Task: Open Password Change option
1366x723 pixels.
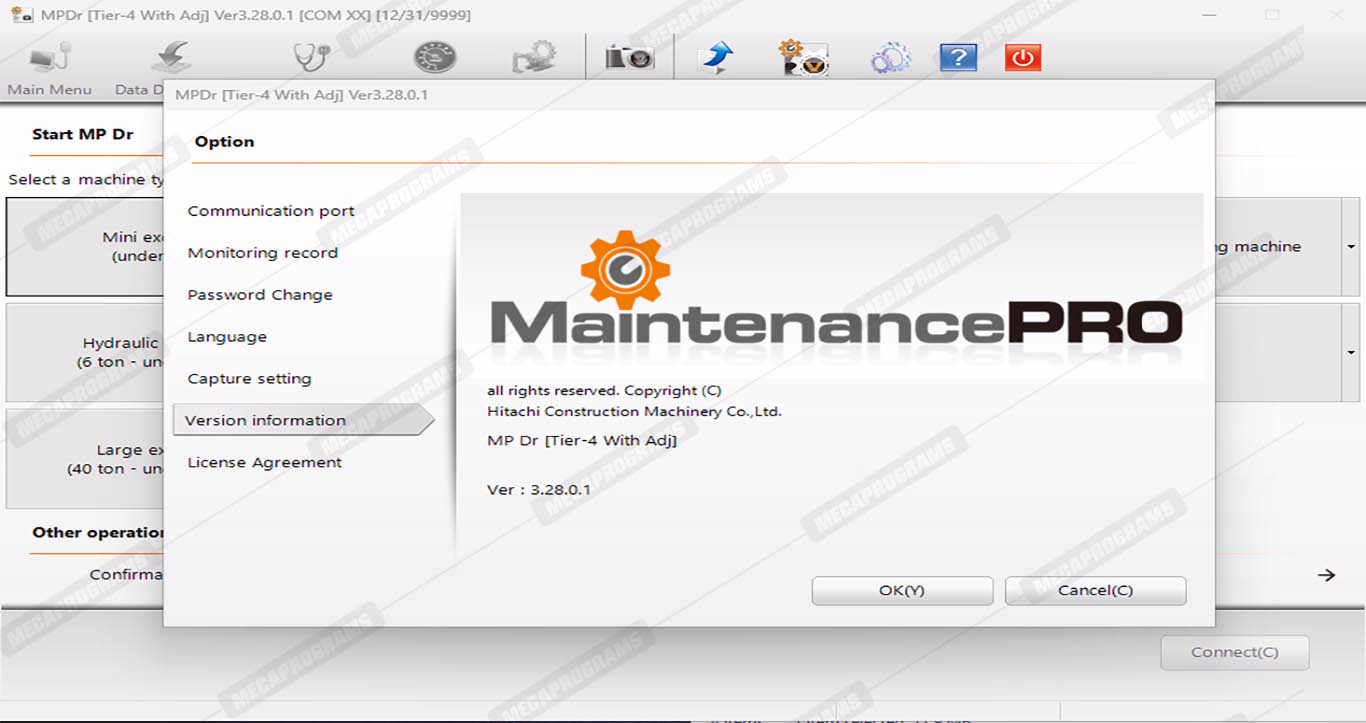Action: coord(260,295)
